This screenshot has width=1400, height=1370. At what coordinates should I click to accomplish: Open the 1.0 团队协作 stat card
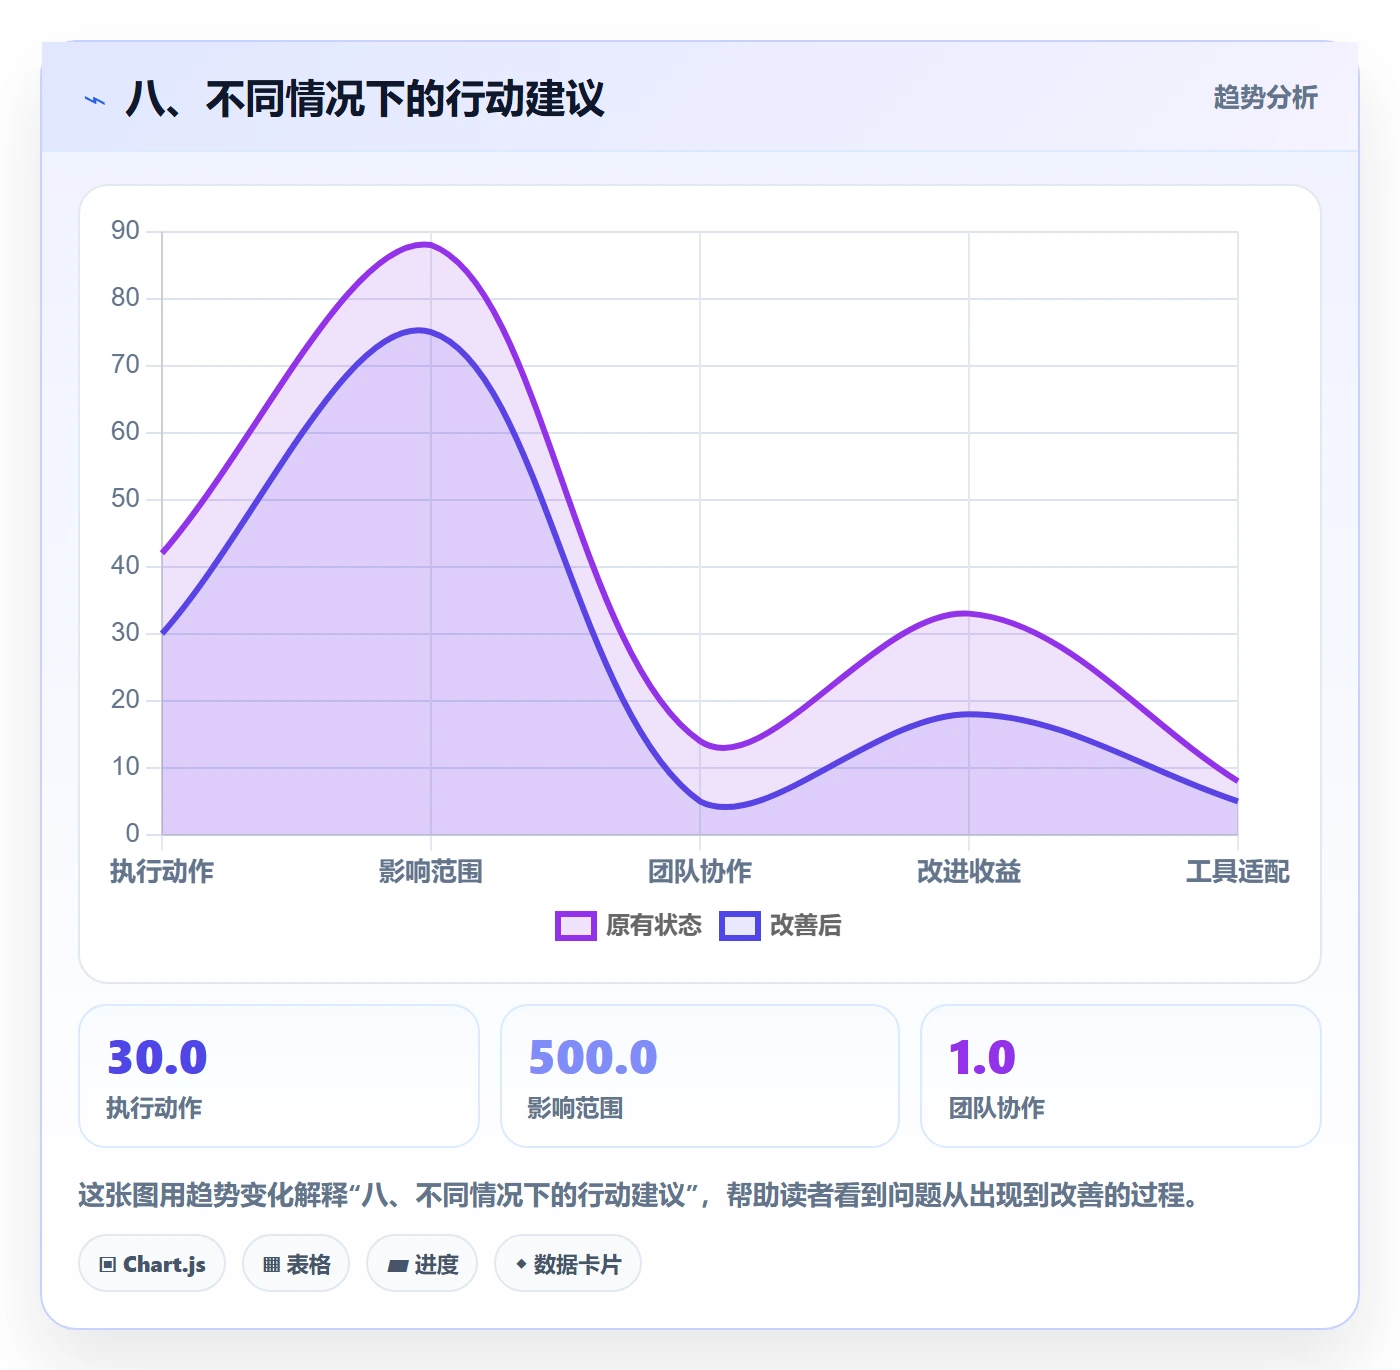coord(1121,1076)
